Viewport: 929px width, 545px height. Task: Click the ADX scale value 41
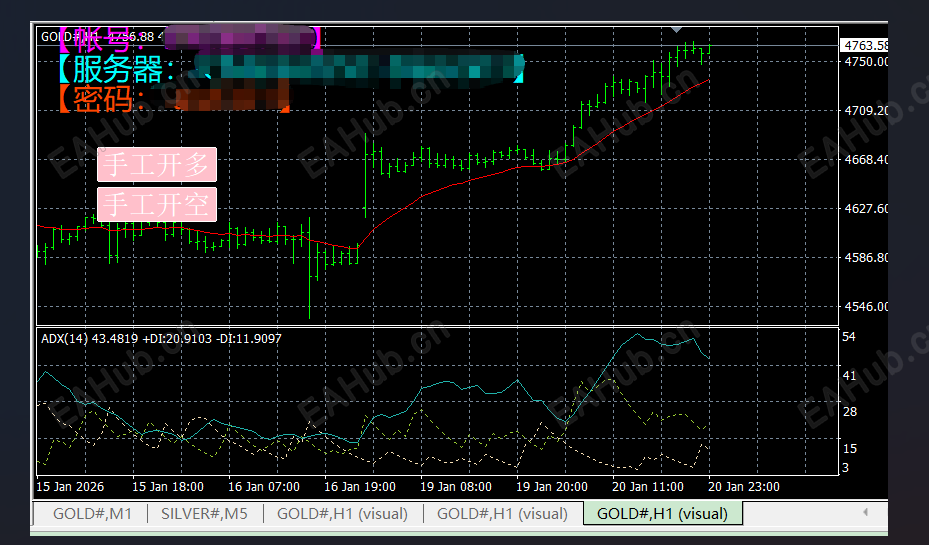(x=849, y=376)
